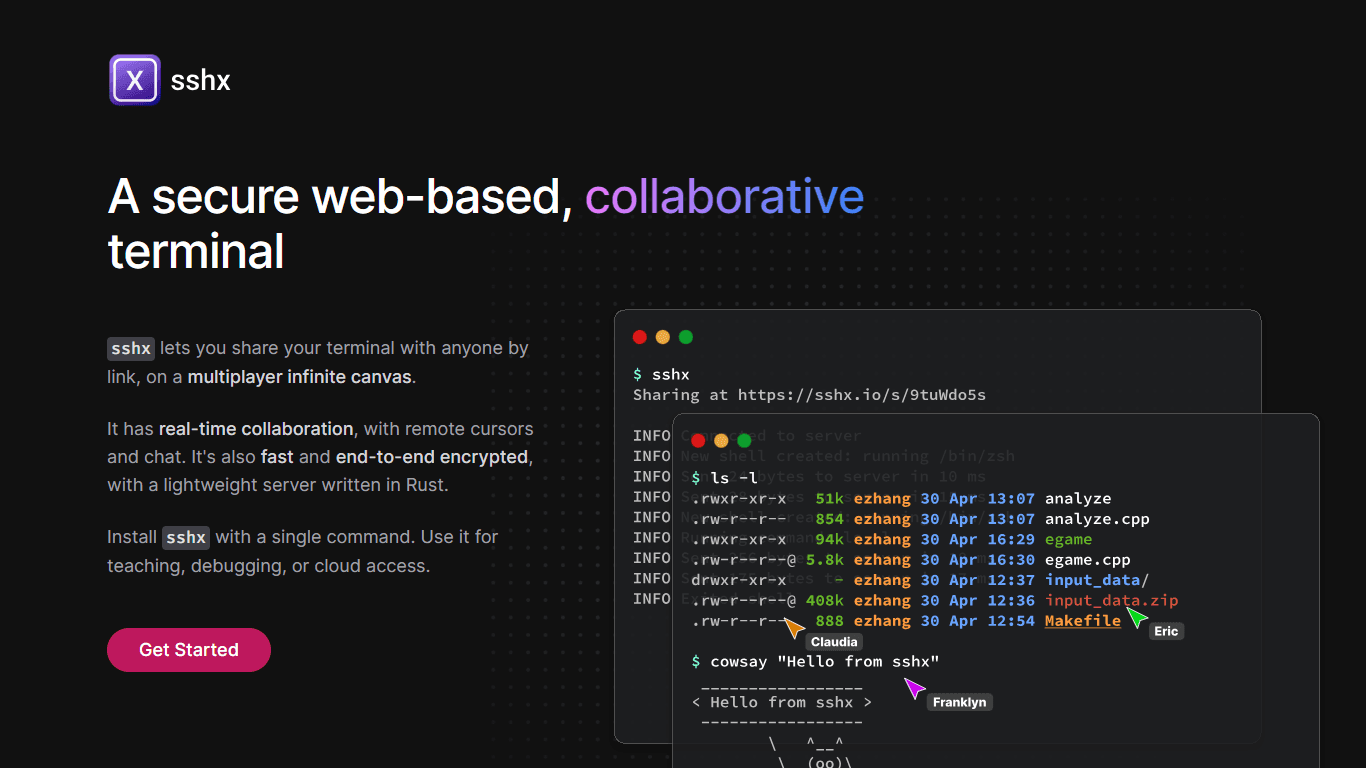Click the underlined Makefile file name
This screenshot has width=1366, height=768.
1083,621
